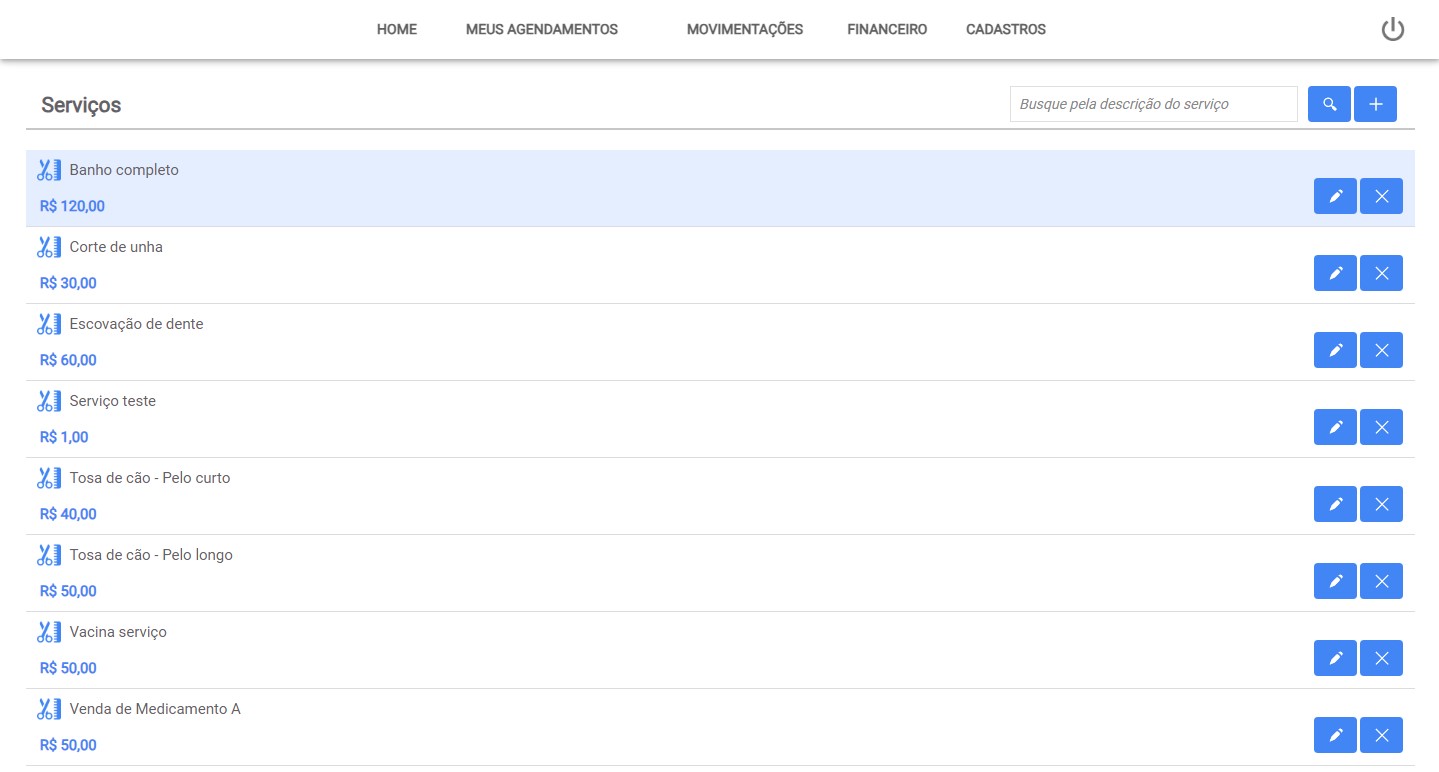Open the Home menu
1439x772 pixels.
(396, 30)
